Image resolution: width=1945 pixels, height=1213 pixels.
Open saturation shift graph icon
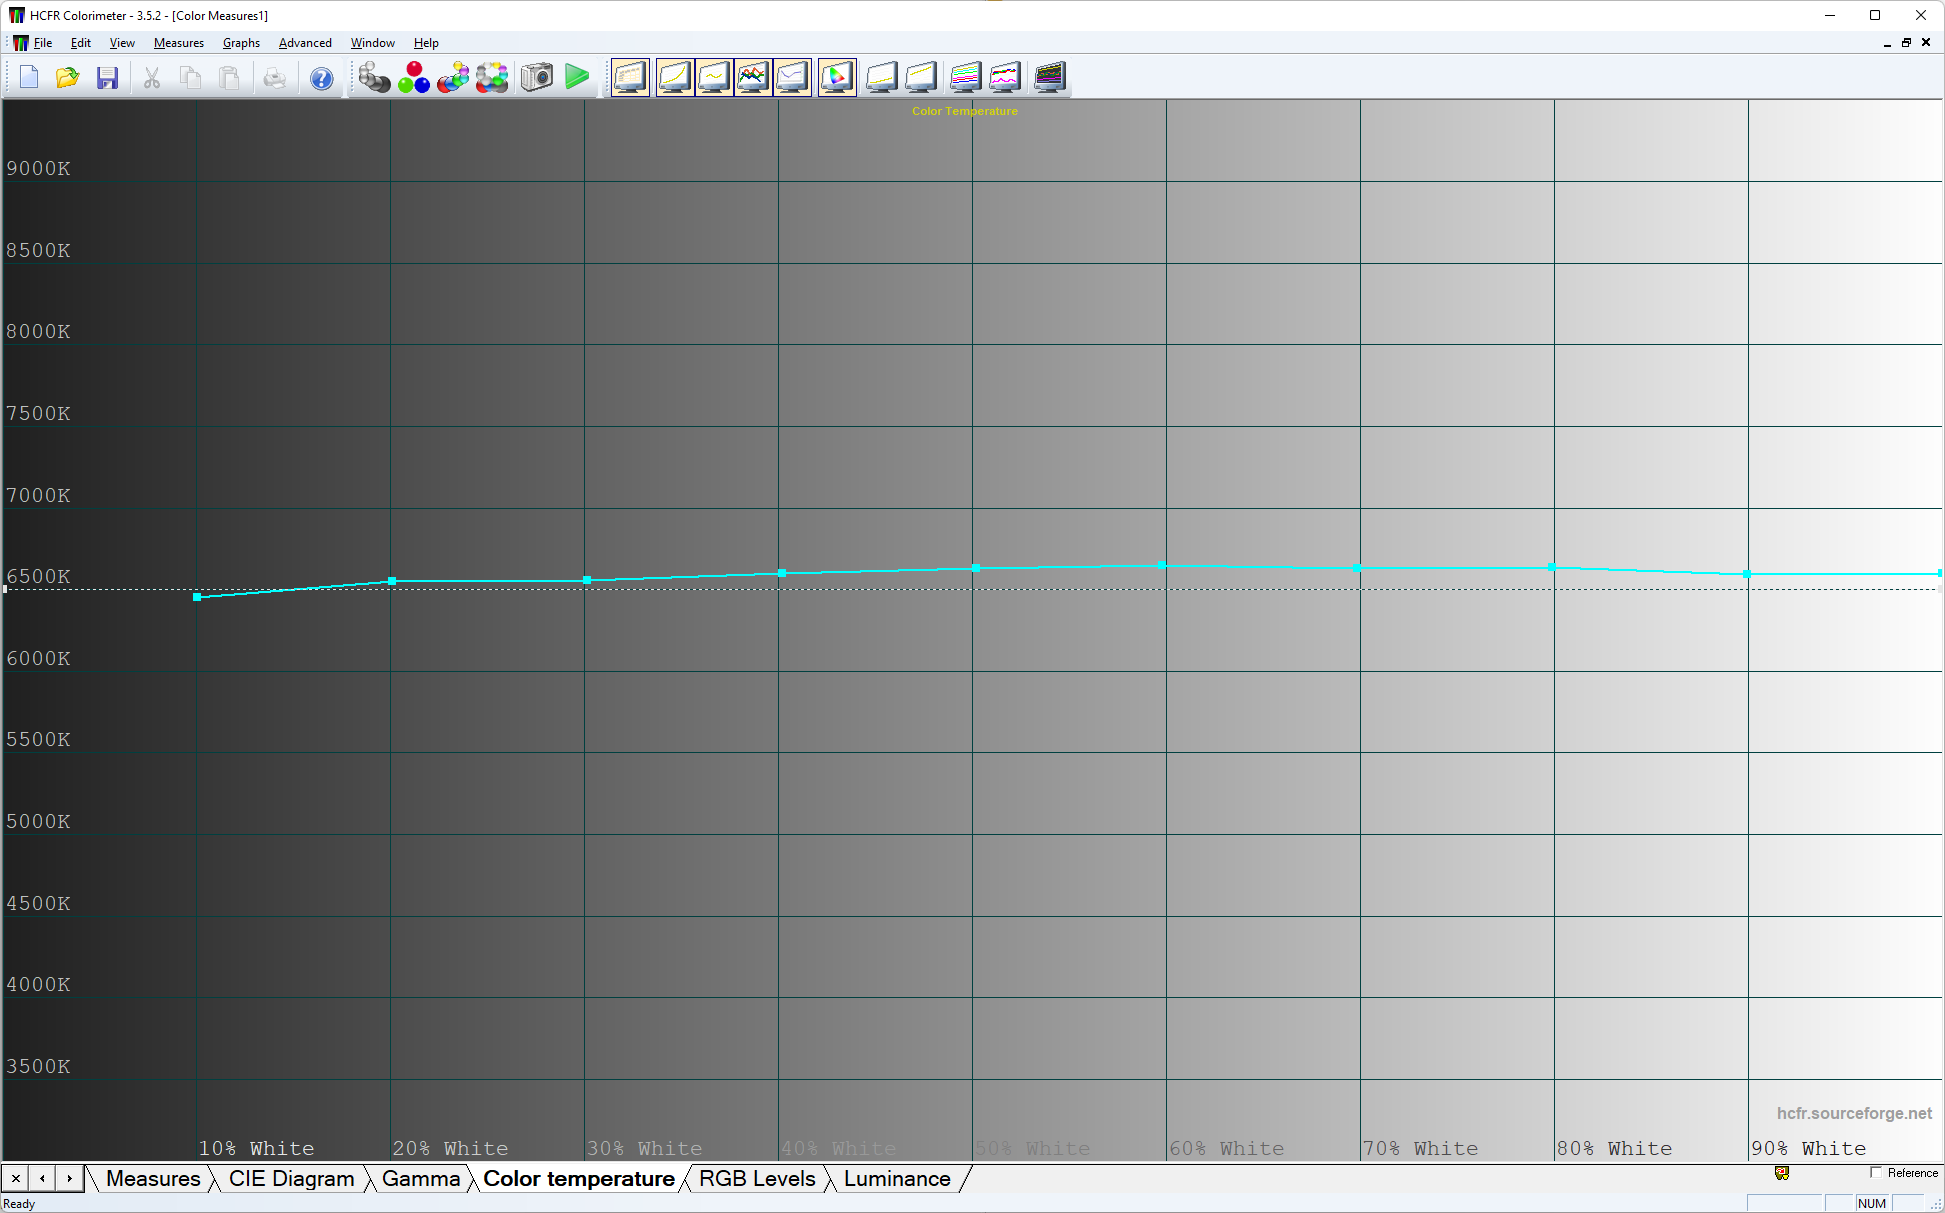(x=965, y=77)
